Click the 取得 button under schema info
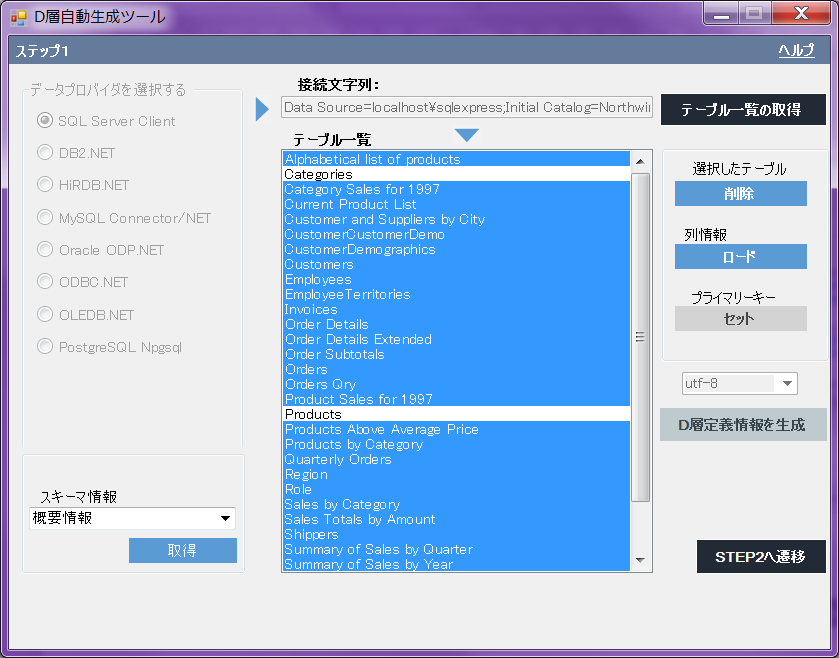 [182, 551]
